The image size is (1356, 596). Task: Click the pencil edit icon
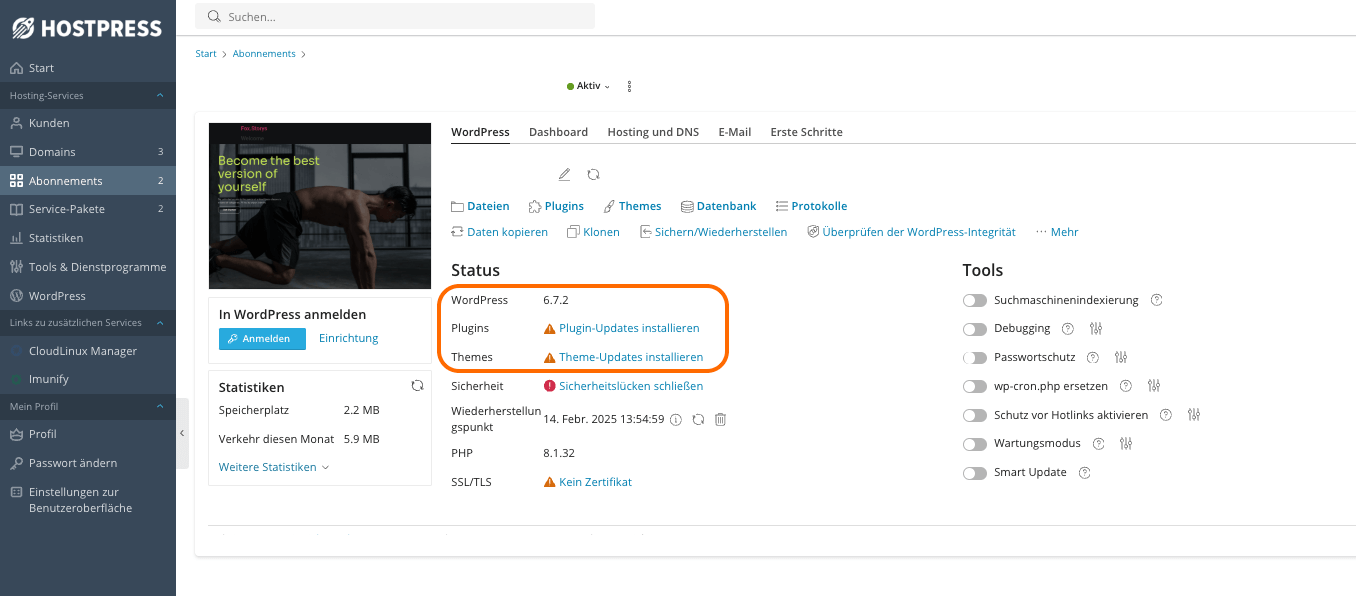click(564, 174)
